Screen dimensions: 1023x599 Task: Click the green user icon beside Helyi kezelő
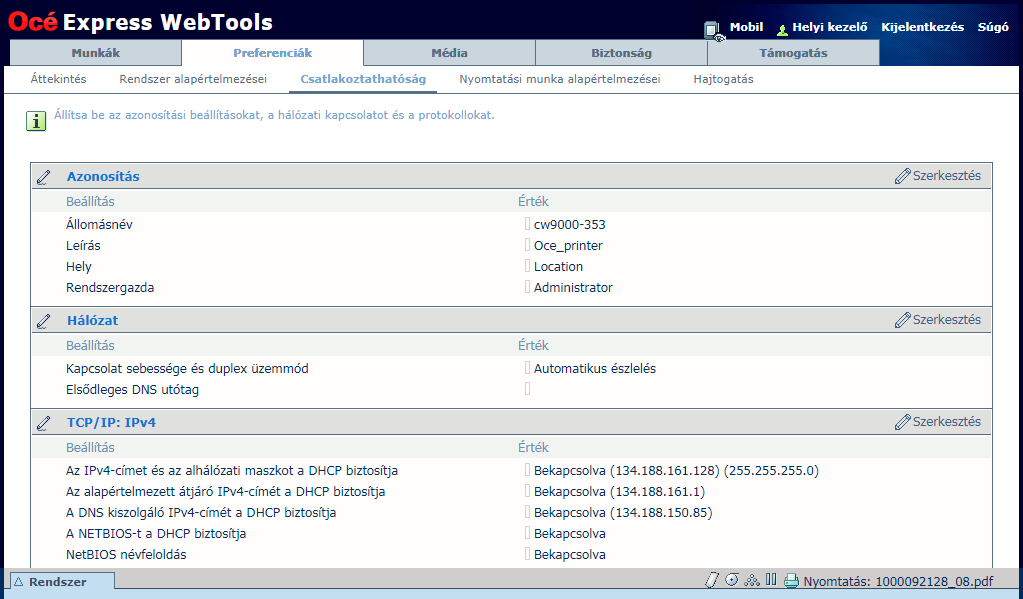pos(782,29)
